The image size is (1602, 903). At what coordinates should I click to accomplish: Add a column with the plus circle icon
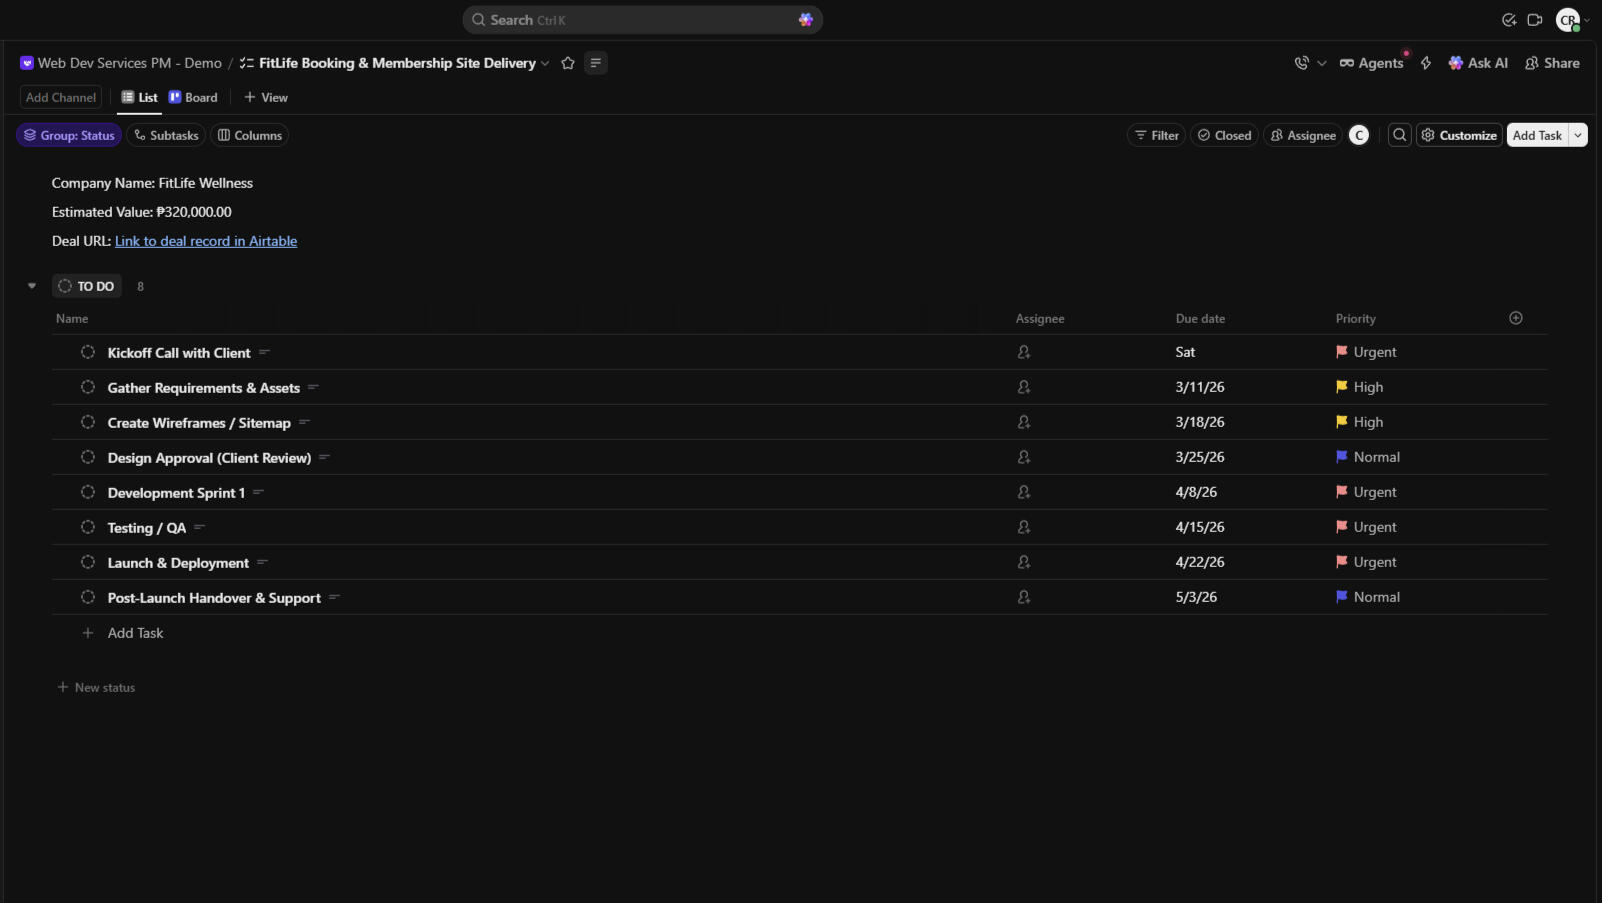pos(1516,318)
